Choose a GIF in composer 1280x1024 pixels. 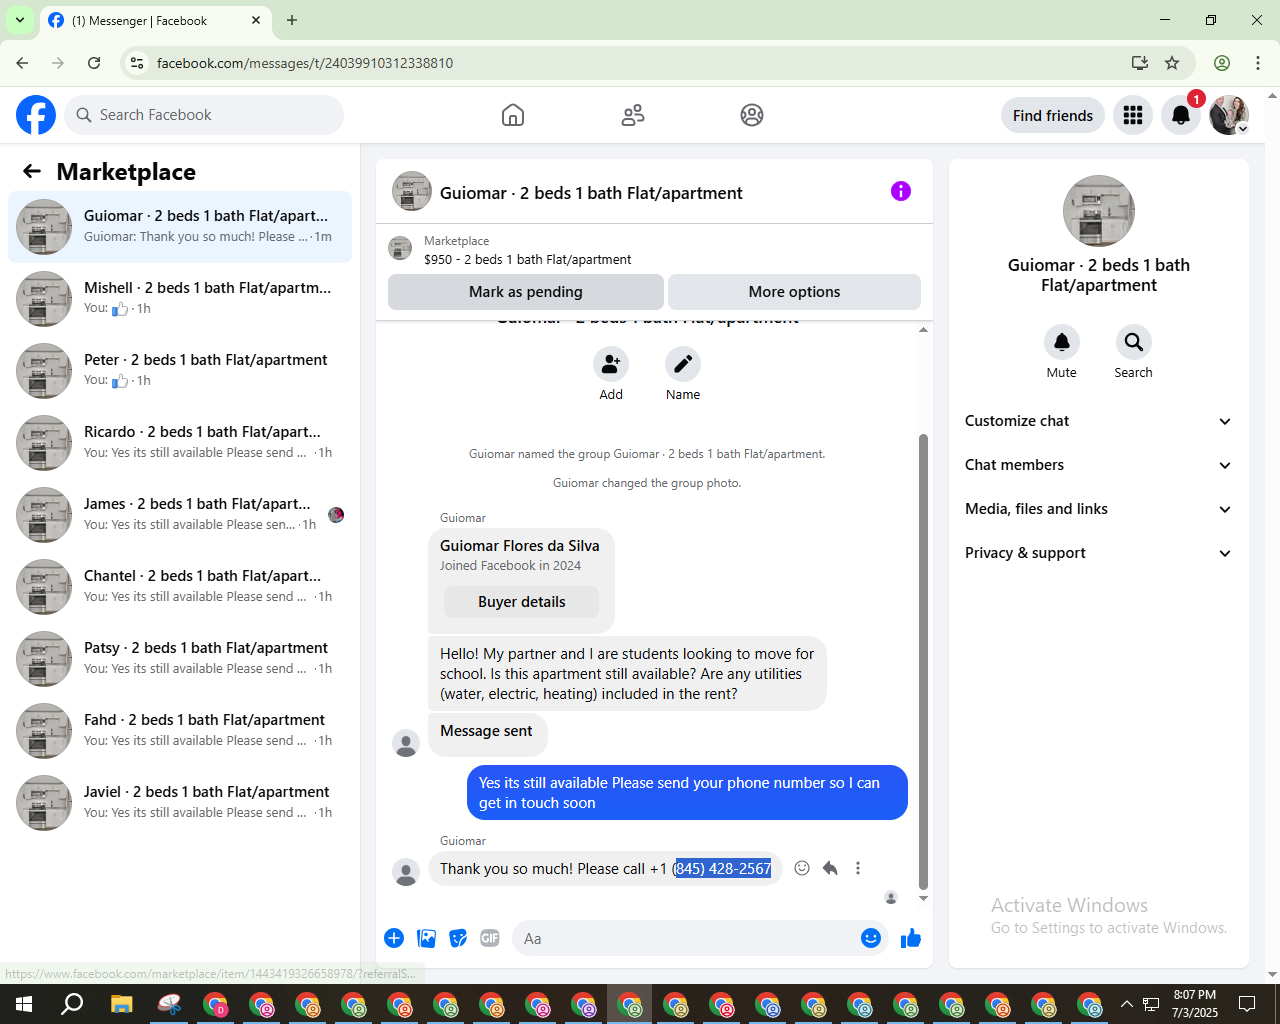[490, 938]
